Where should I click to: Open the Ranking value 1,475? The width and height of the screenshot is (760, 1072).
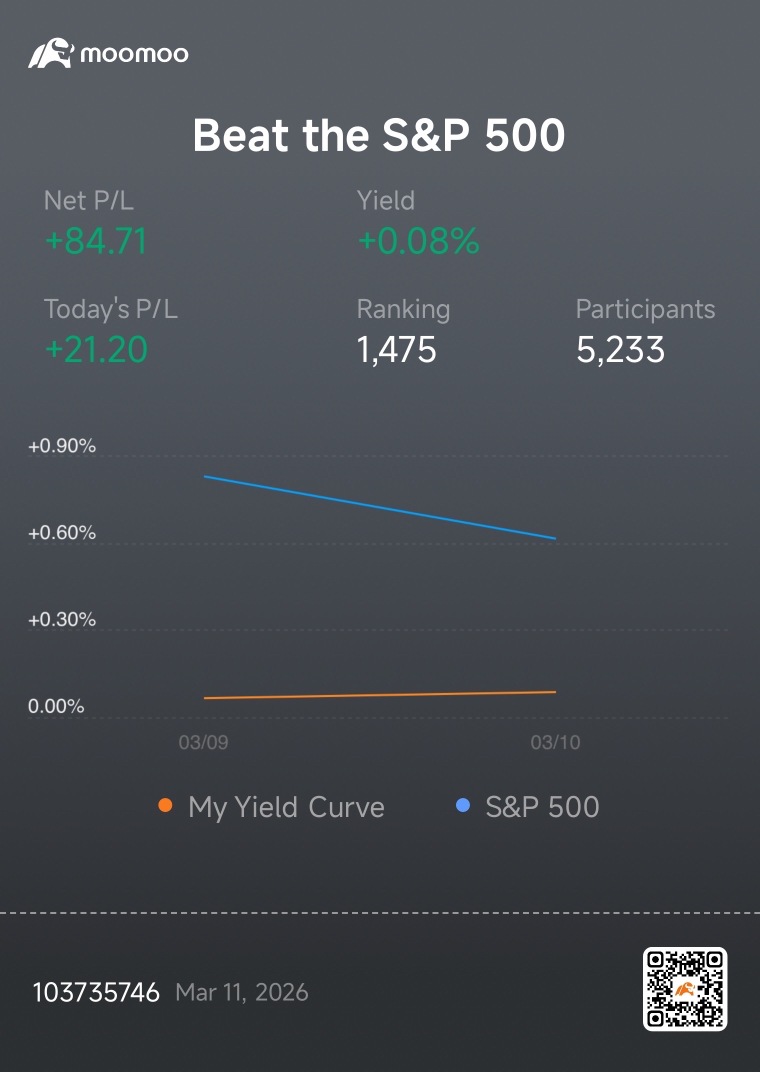pyautogui.click(x=396, y=350)
